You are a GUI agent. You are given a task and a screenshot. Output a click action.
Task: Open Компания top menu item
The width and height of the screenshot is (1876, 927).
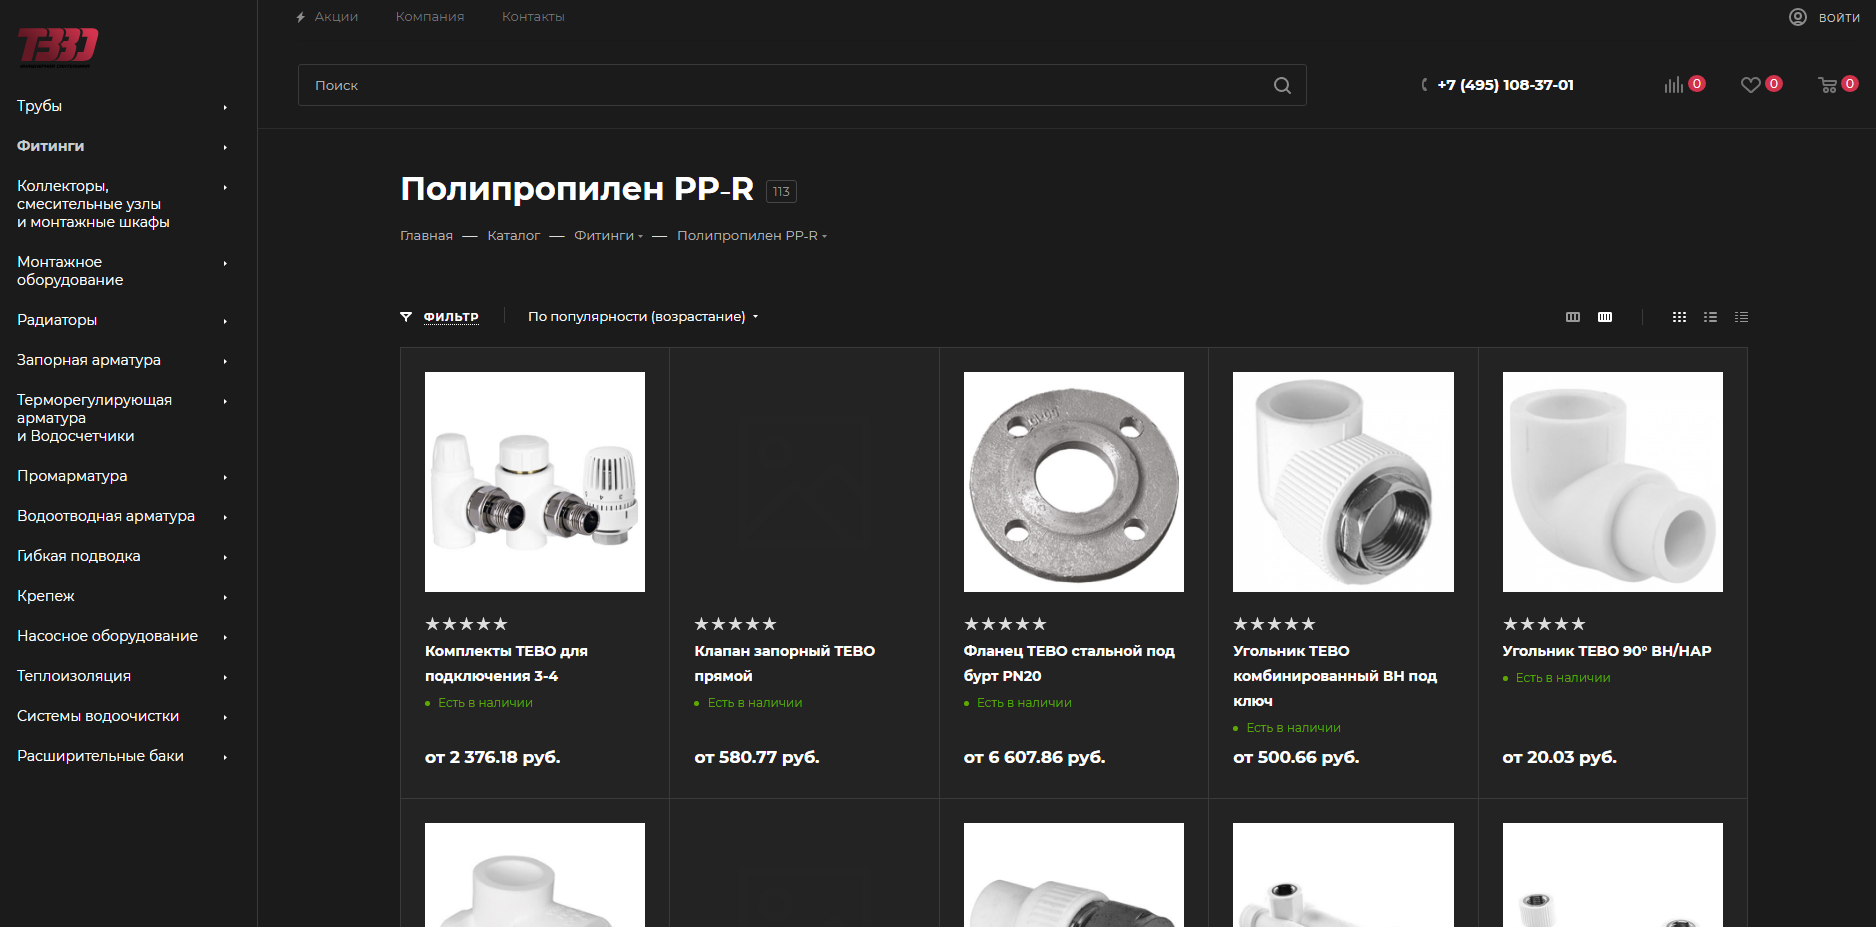[430, 17]
